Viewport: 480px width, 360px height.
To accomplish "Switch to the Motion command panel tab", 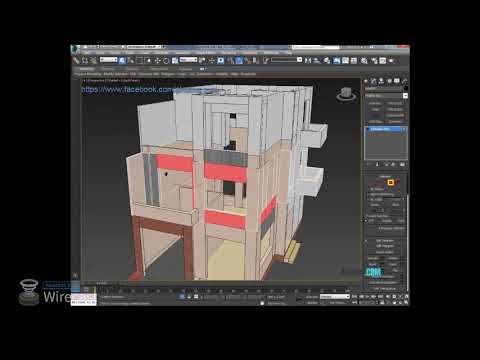I will pyautogui.click(x=390, y=81).
